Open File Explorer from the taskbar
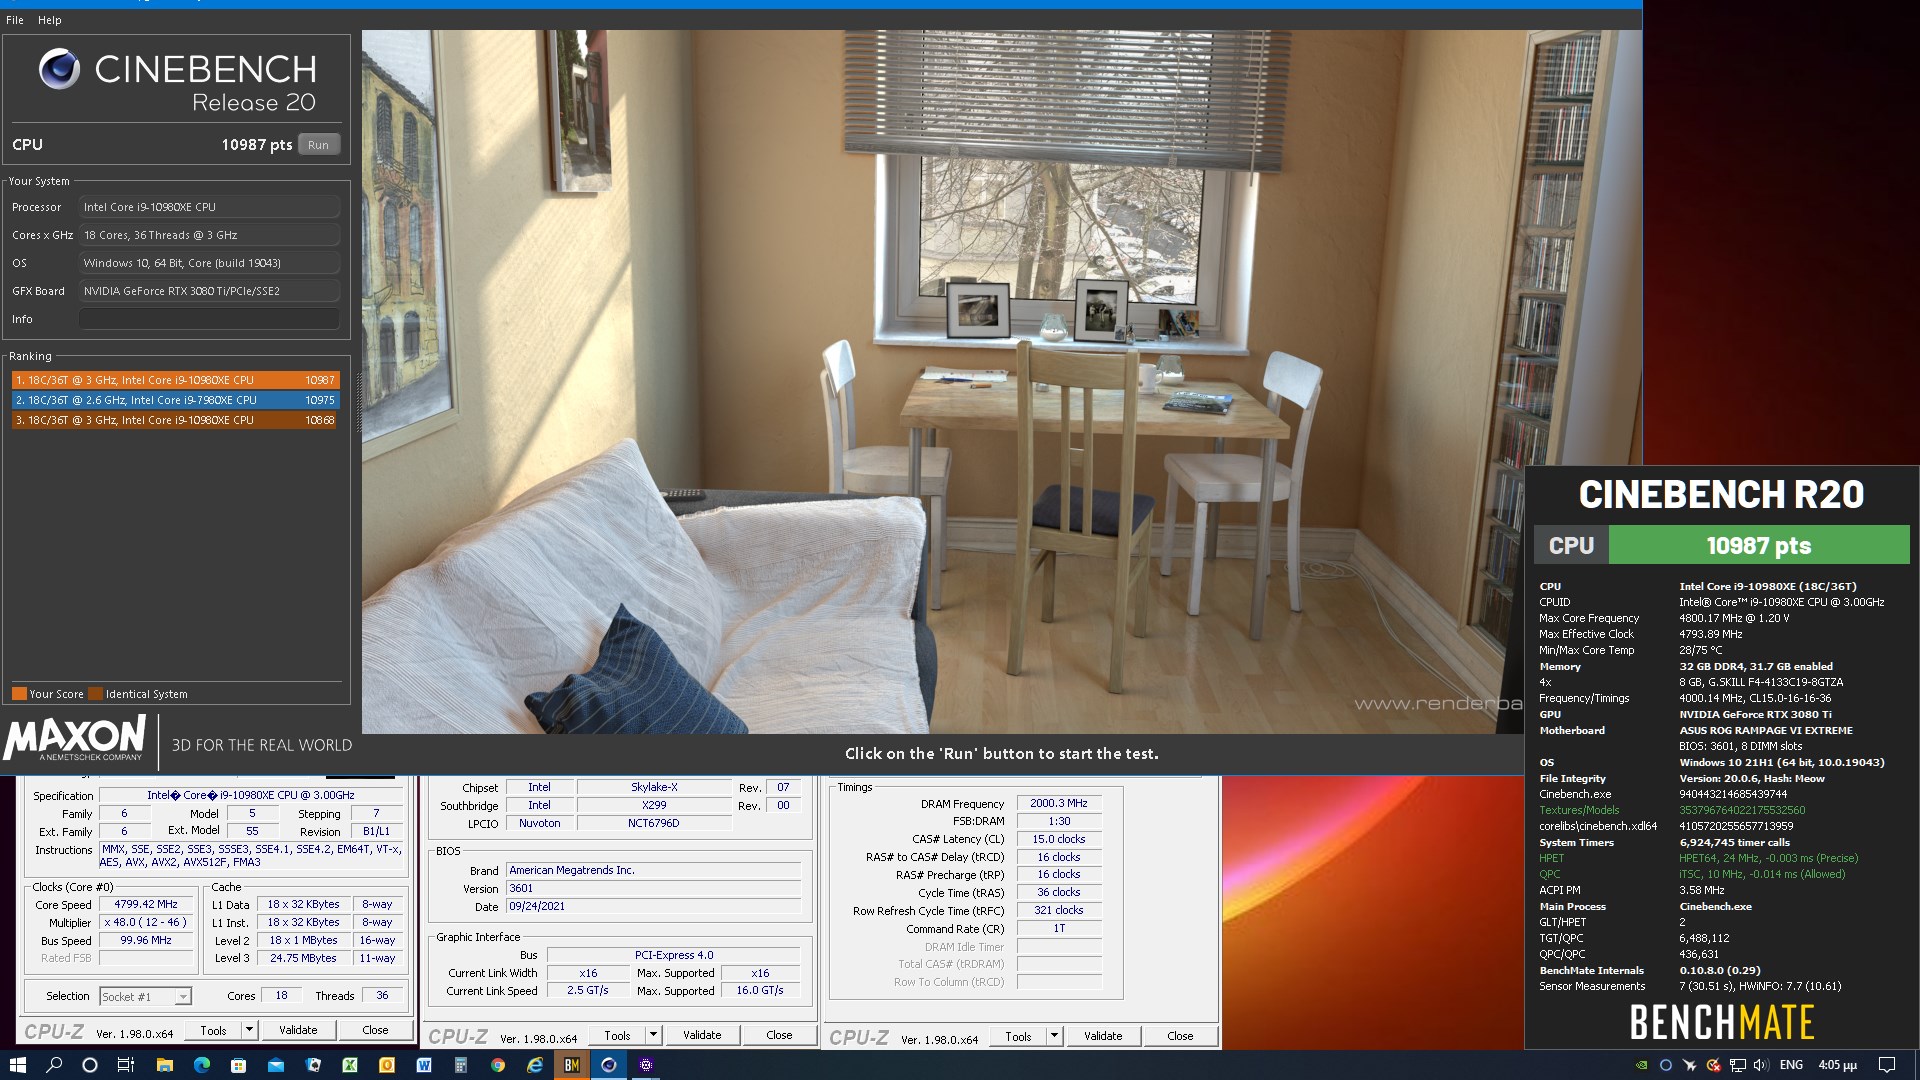Image resolution: width=1920 pixels, height=1080 pixels. (164, 1065)
